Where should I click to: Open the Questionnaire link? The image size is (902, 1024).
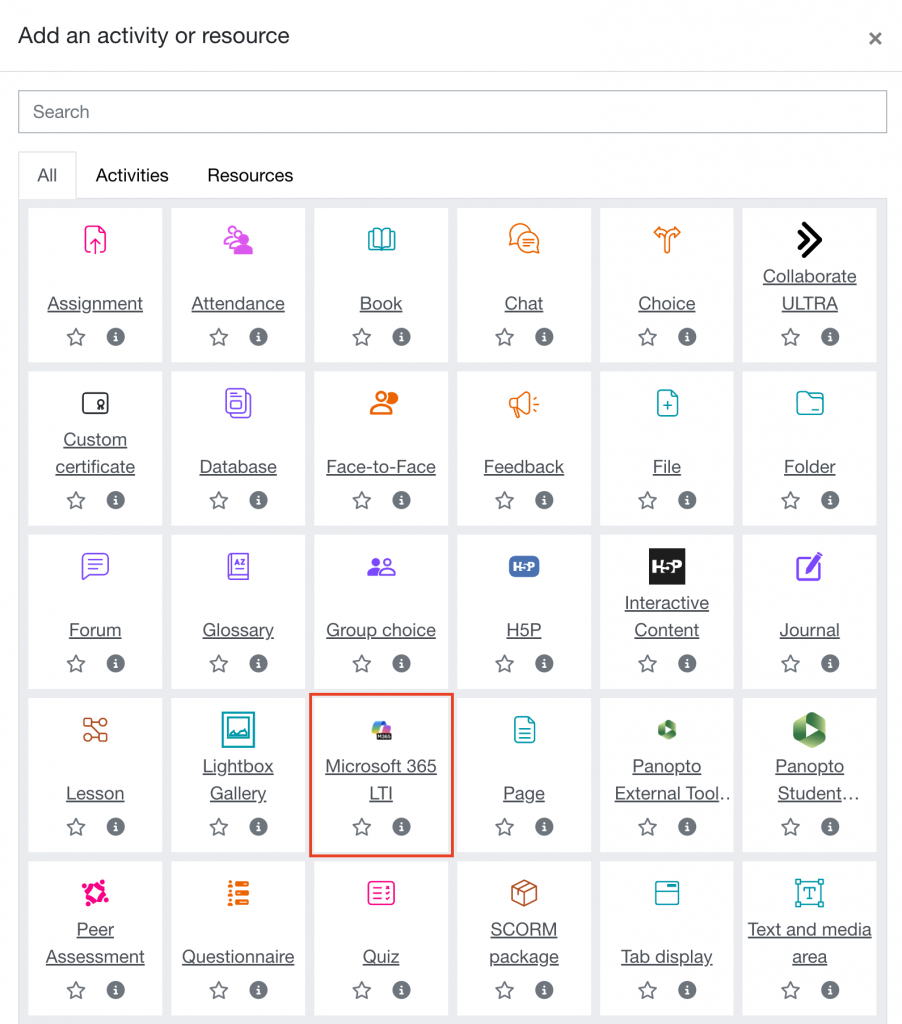click(238, 957)
